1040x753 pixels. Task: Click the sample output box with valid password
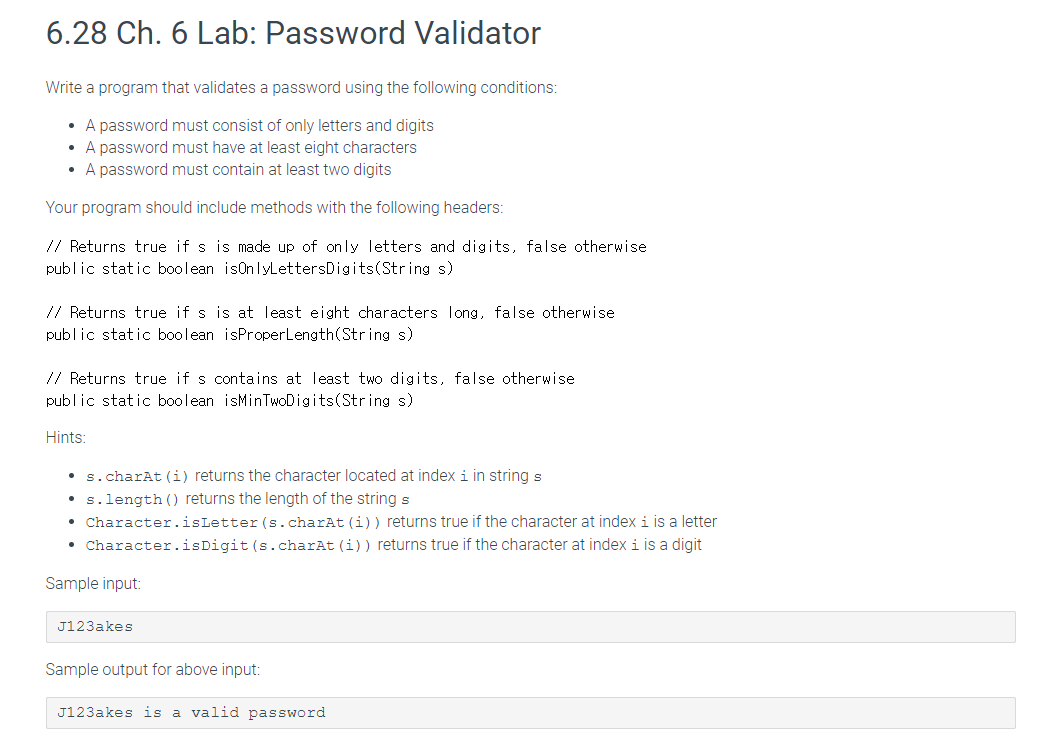pyautogui.click(x=531, y=713)
